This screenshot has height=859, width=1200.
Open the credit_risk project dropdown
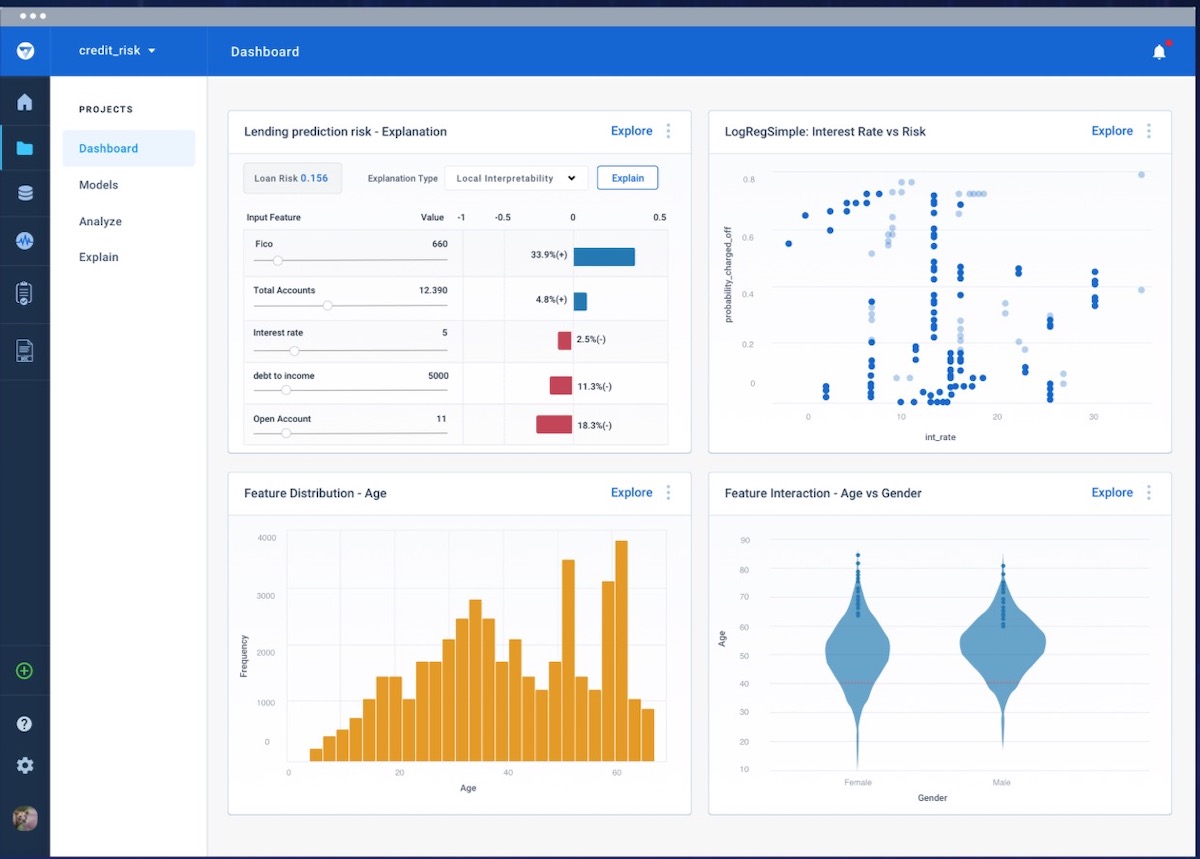[x=116, y=51]
